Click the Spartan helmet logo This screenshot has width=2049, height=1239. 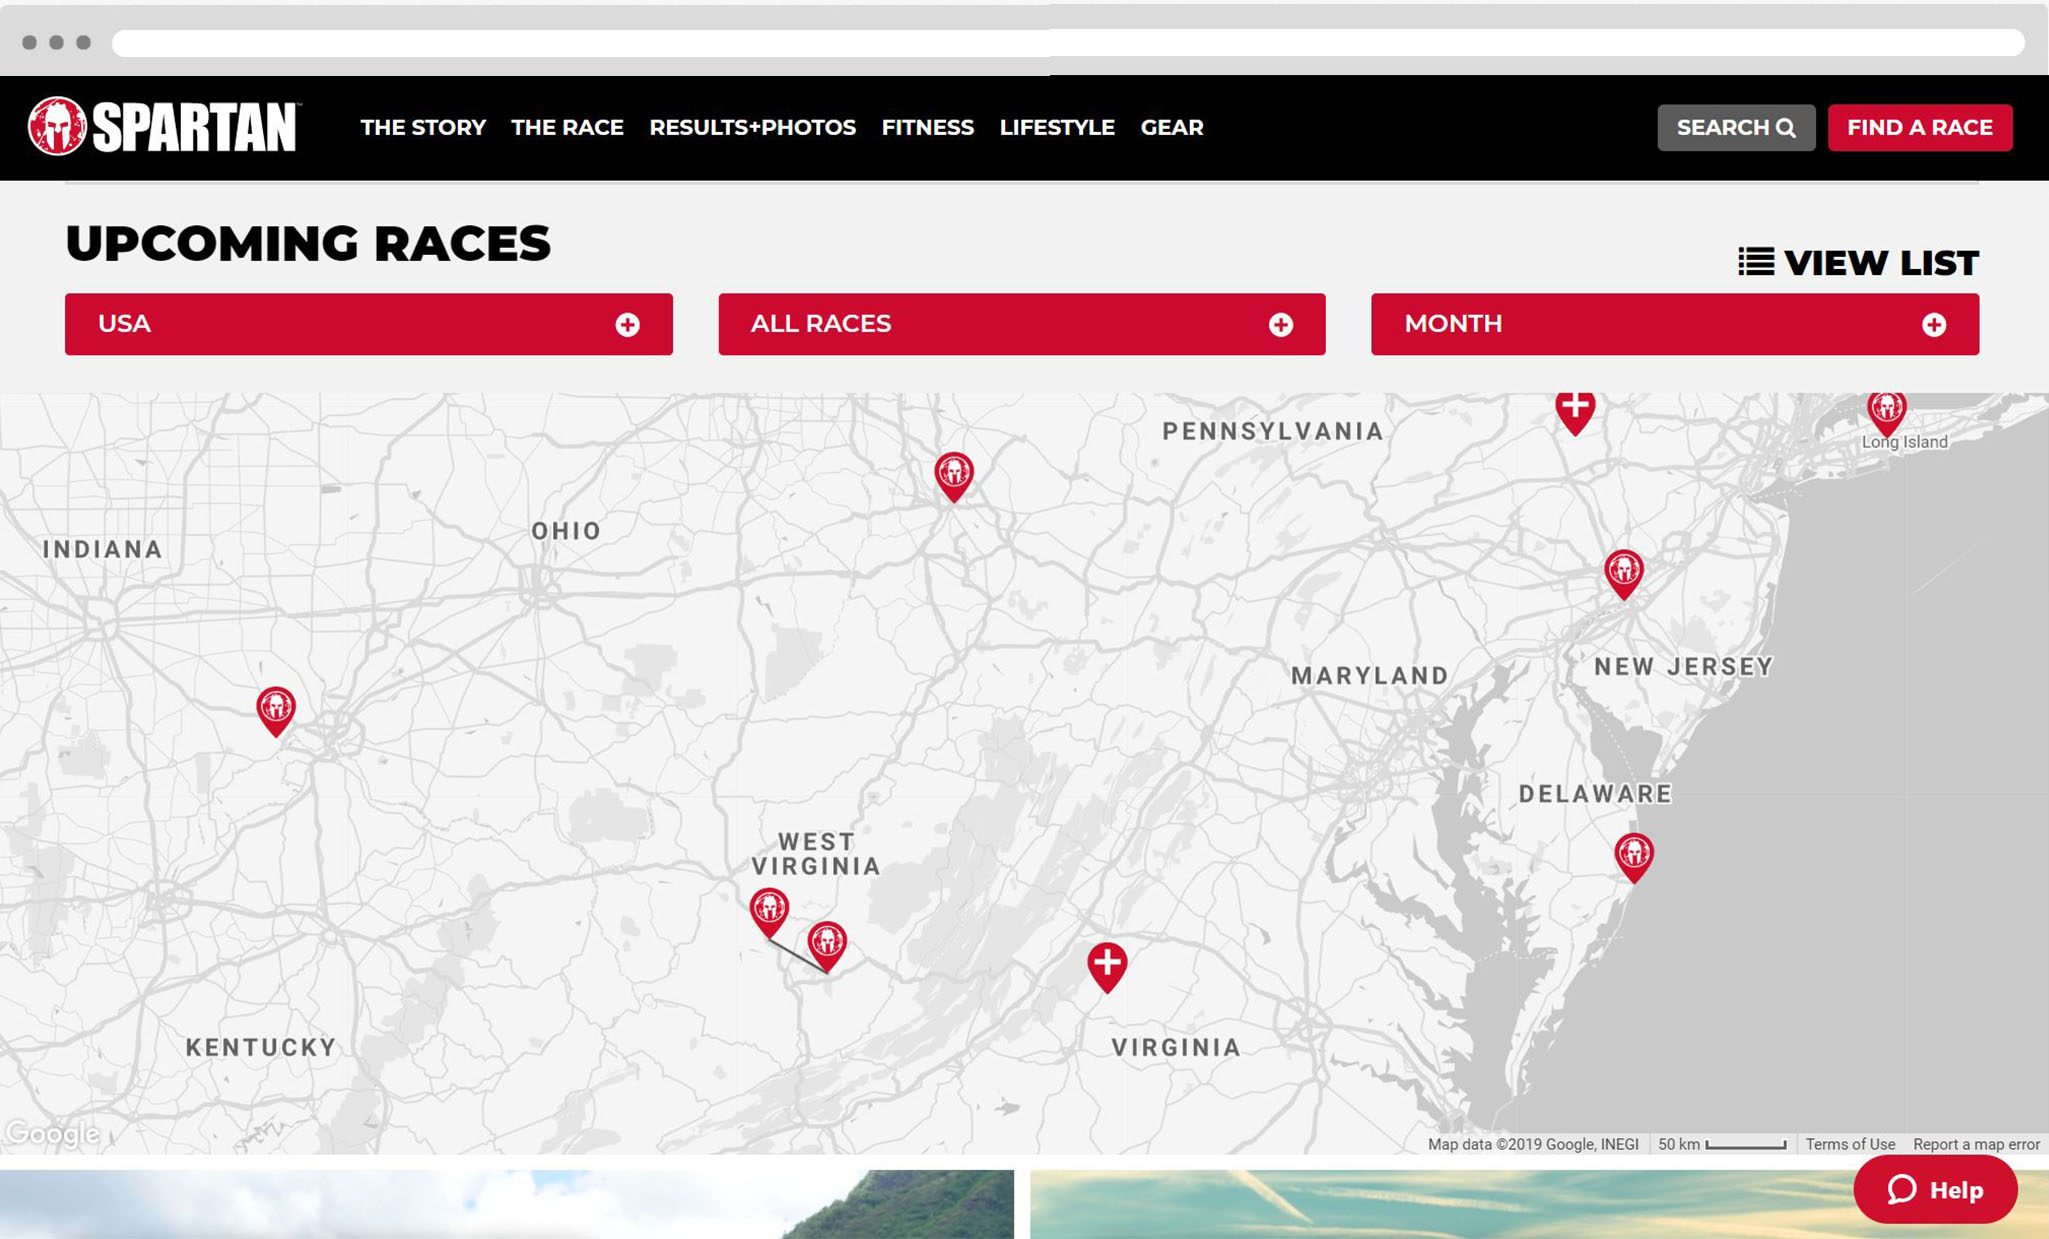click(x=57, y=127)
